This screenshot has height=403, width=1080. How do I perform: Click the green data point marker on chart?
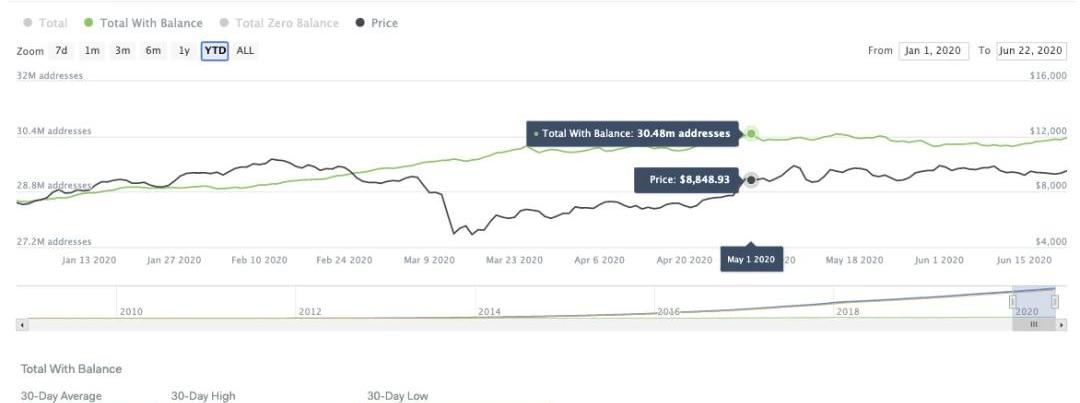[x=751, y=133]
